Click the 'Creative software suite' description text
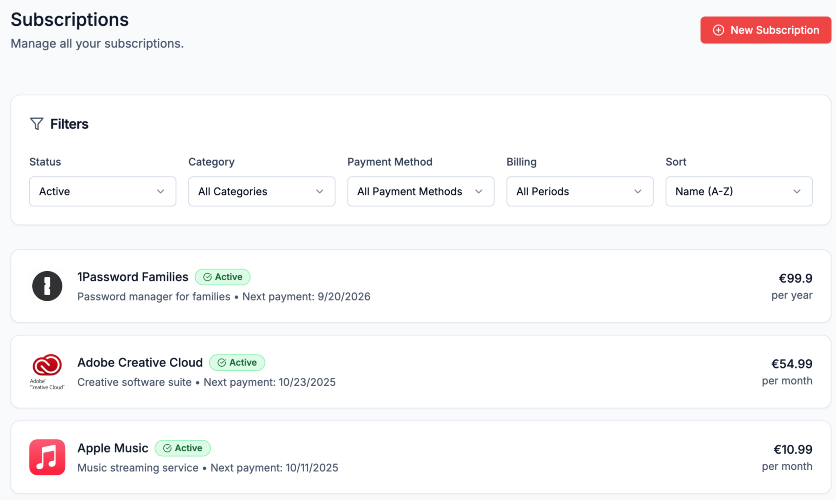Screen dimensions: 836x500 click(134, 382)
